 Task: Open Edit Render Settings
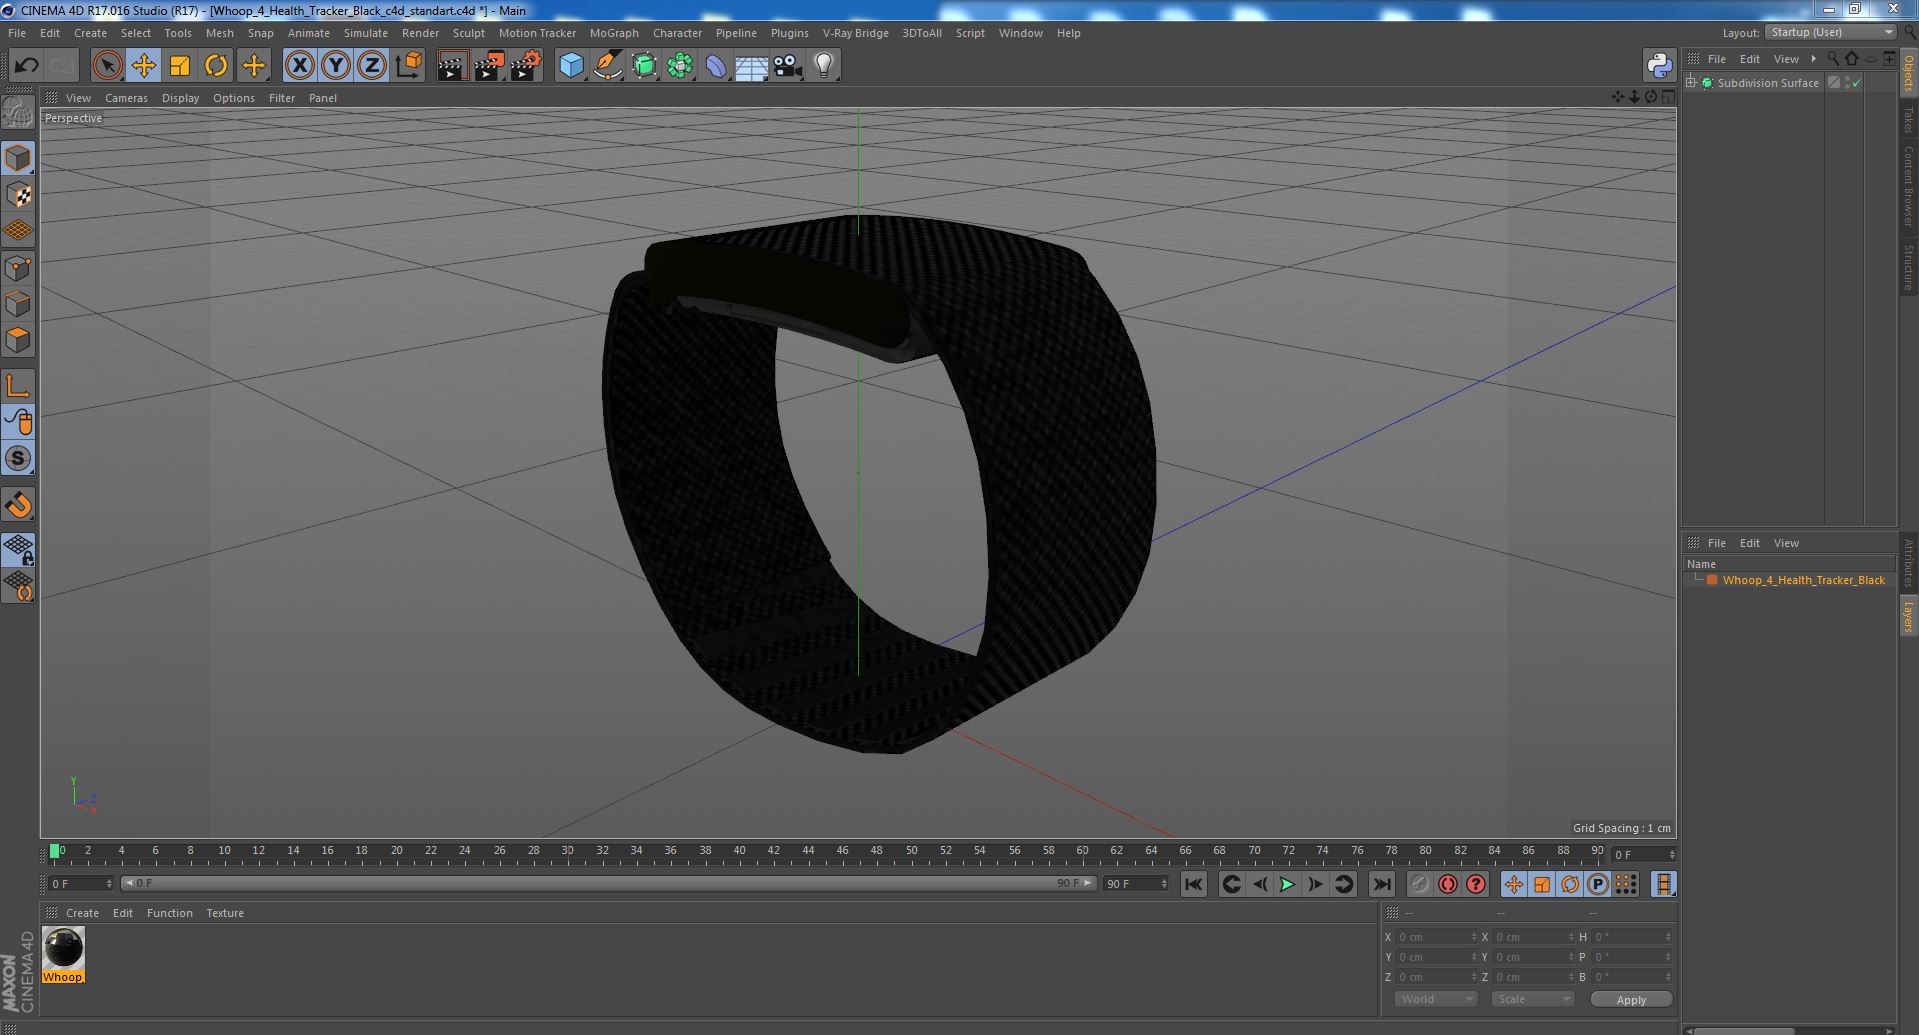pos(526,66)
